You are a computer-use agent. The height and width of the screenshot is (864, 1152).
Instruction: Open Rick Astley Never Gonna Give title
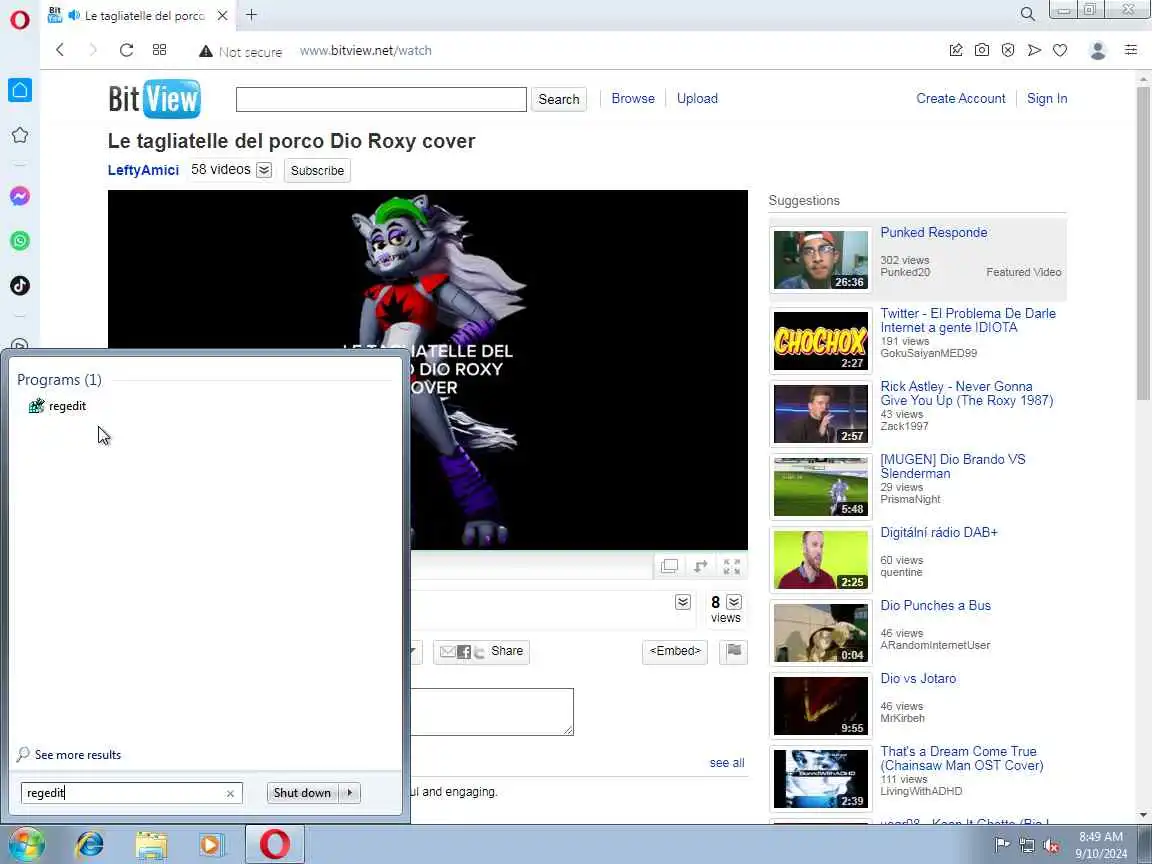[x=967, y=393]
